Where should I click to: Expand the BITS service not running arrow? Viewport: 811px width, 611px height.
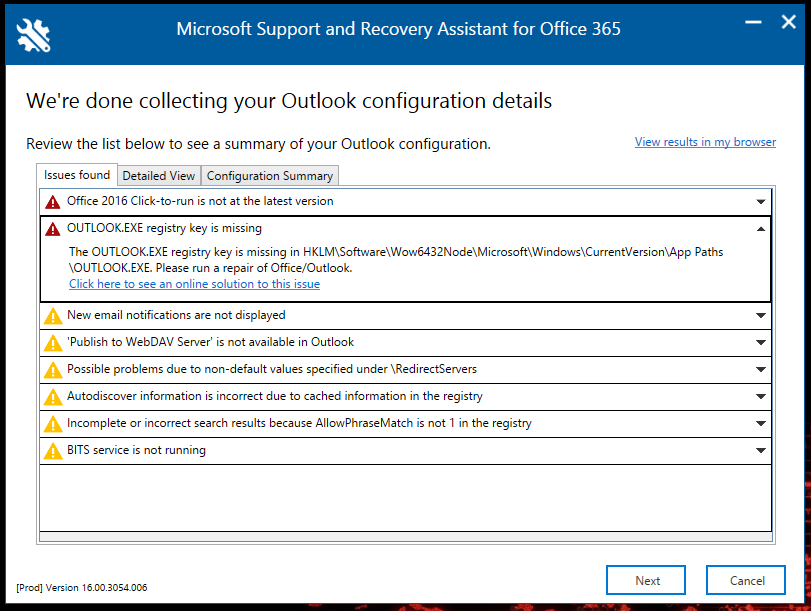point(762,451)
